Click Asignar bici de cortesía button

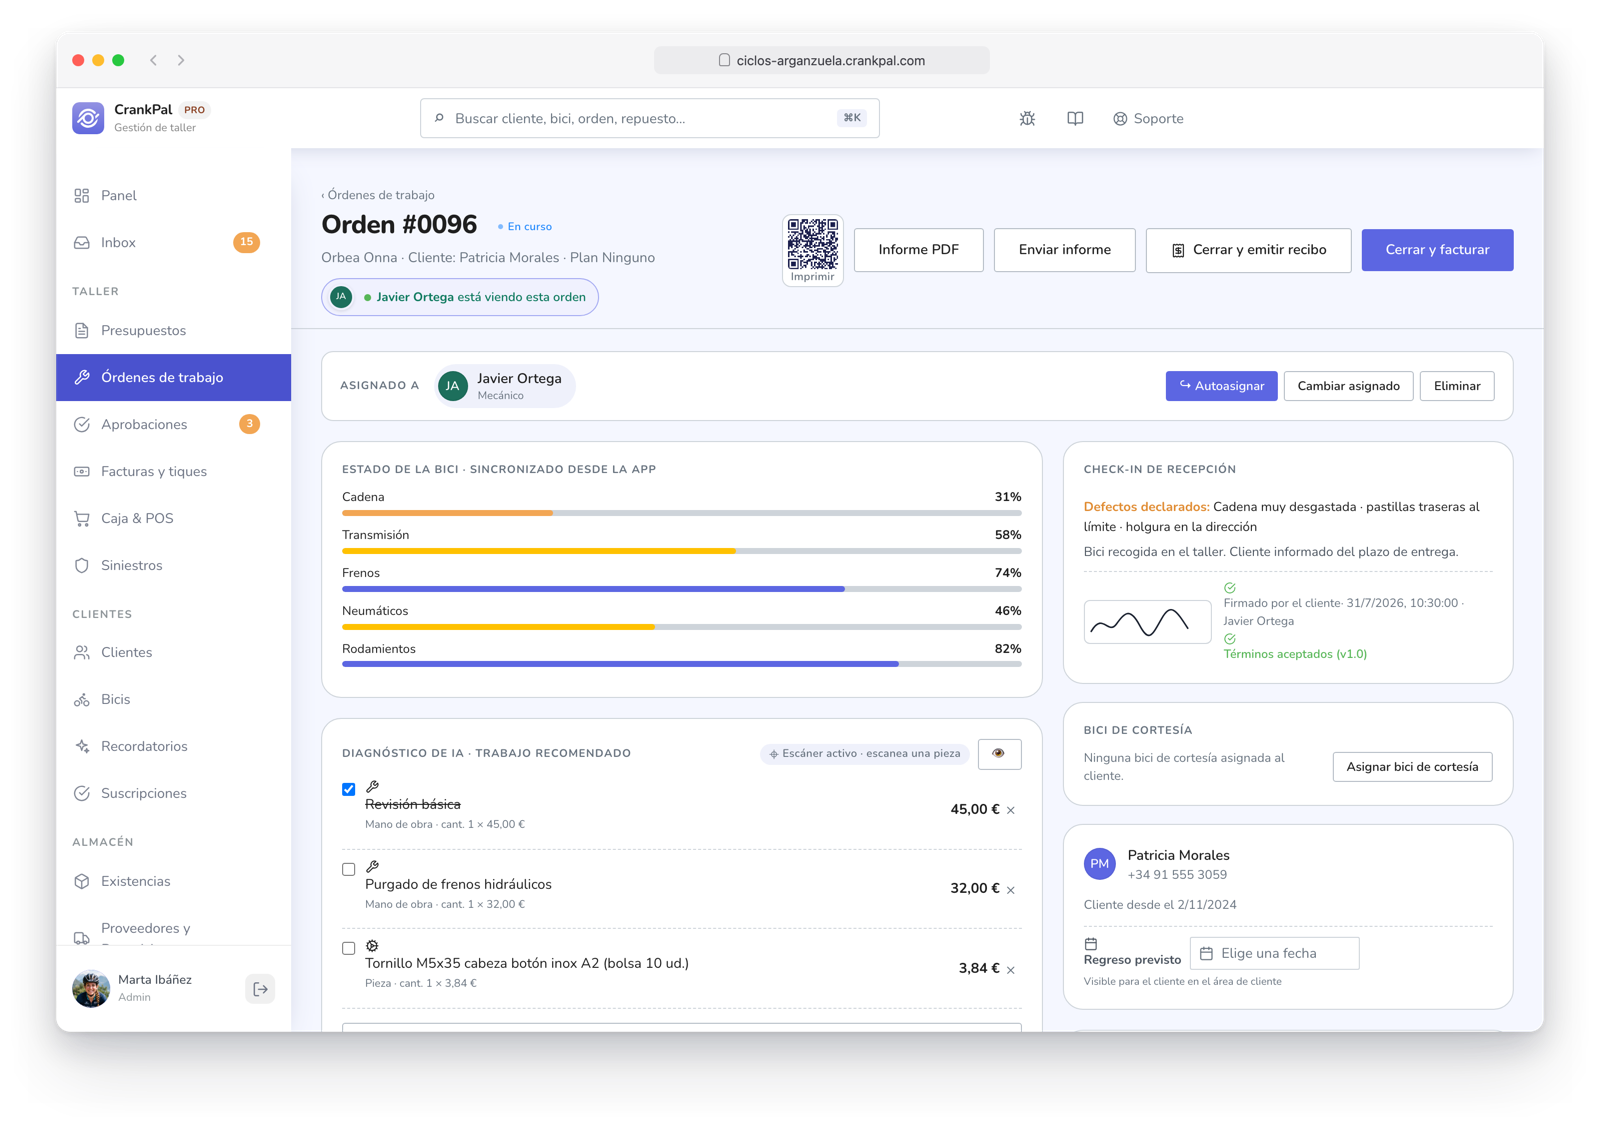(1412, 767)
